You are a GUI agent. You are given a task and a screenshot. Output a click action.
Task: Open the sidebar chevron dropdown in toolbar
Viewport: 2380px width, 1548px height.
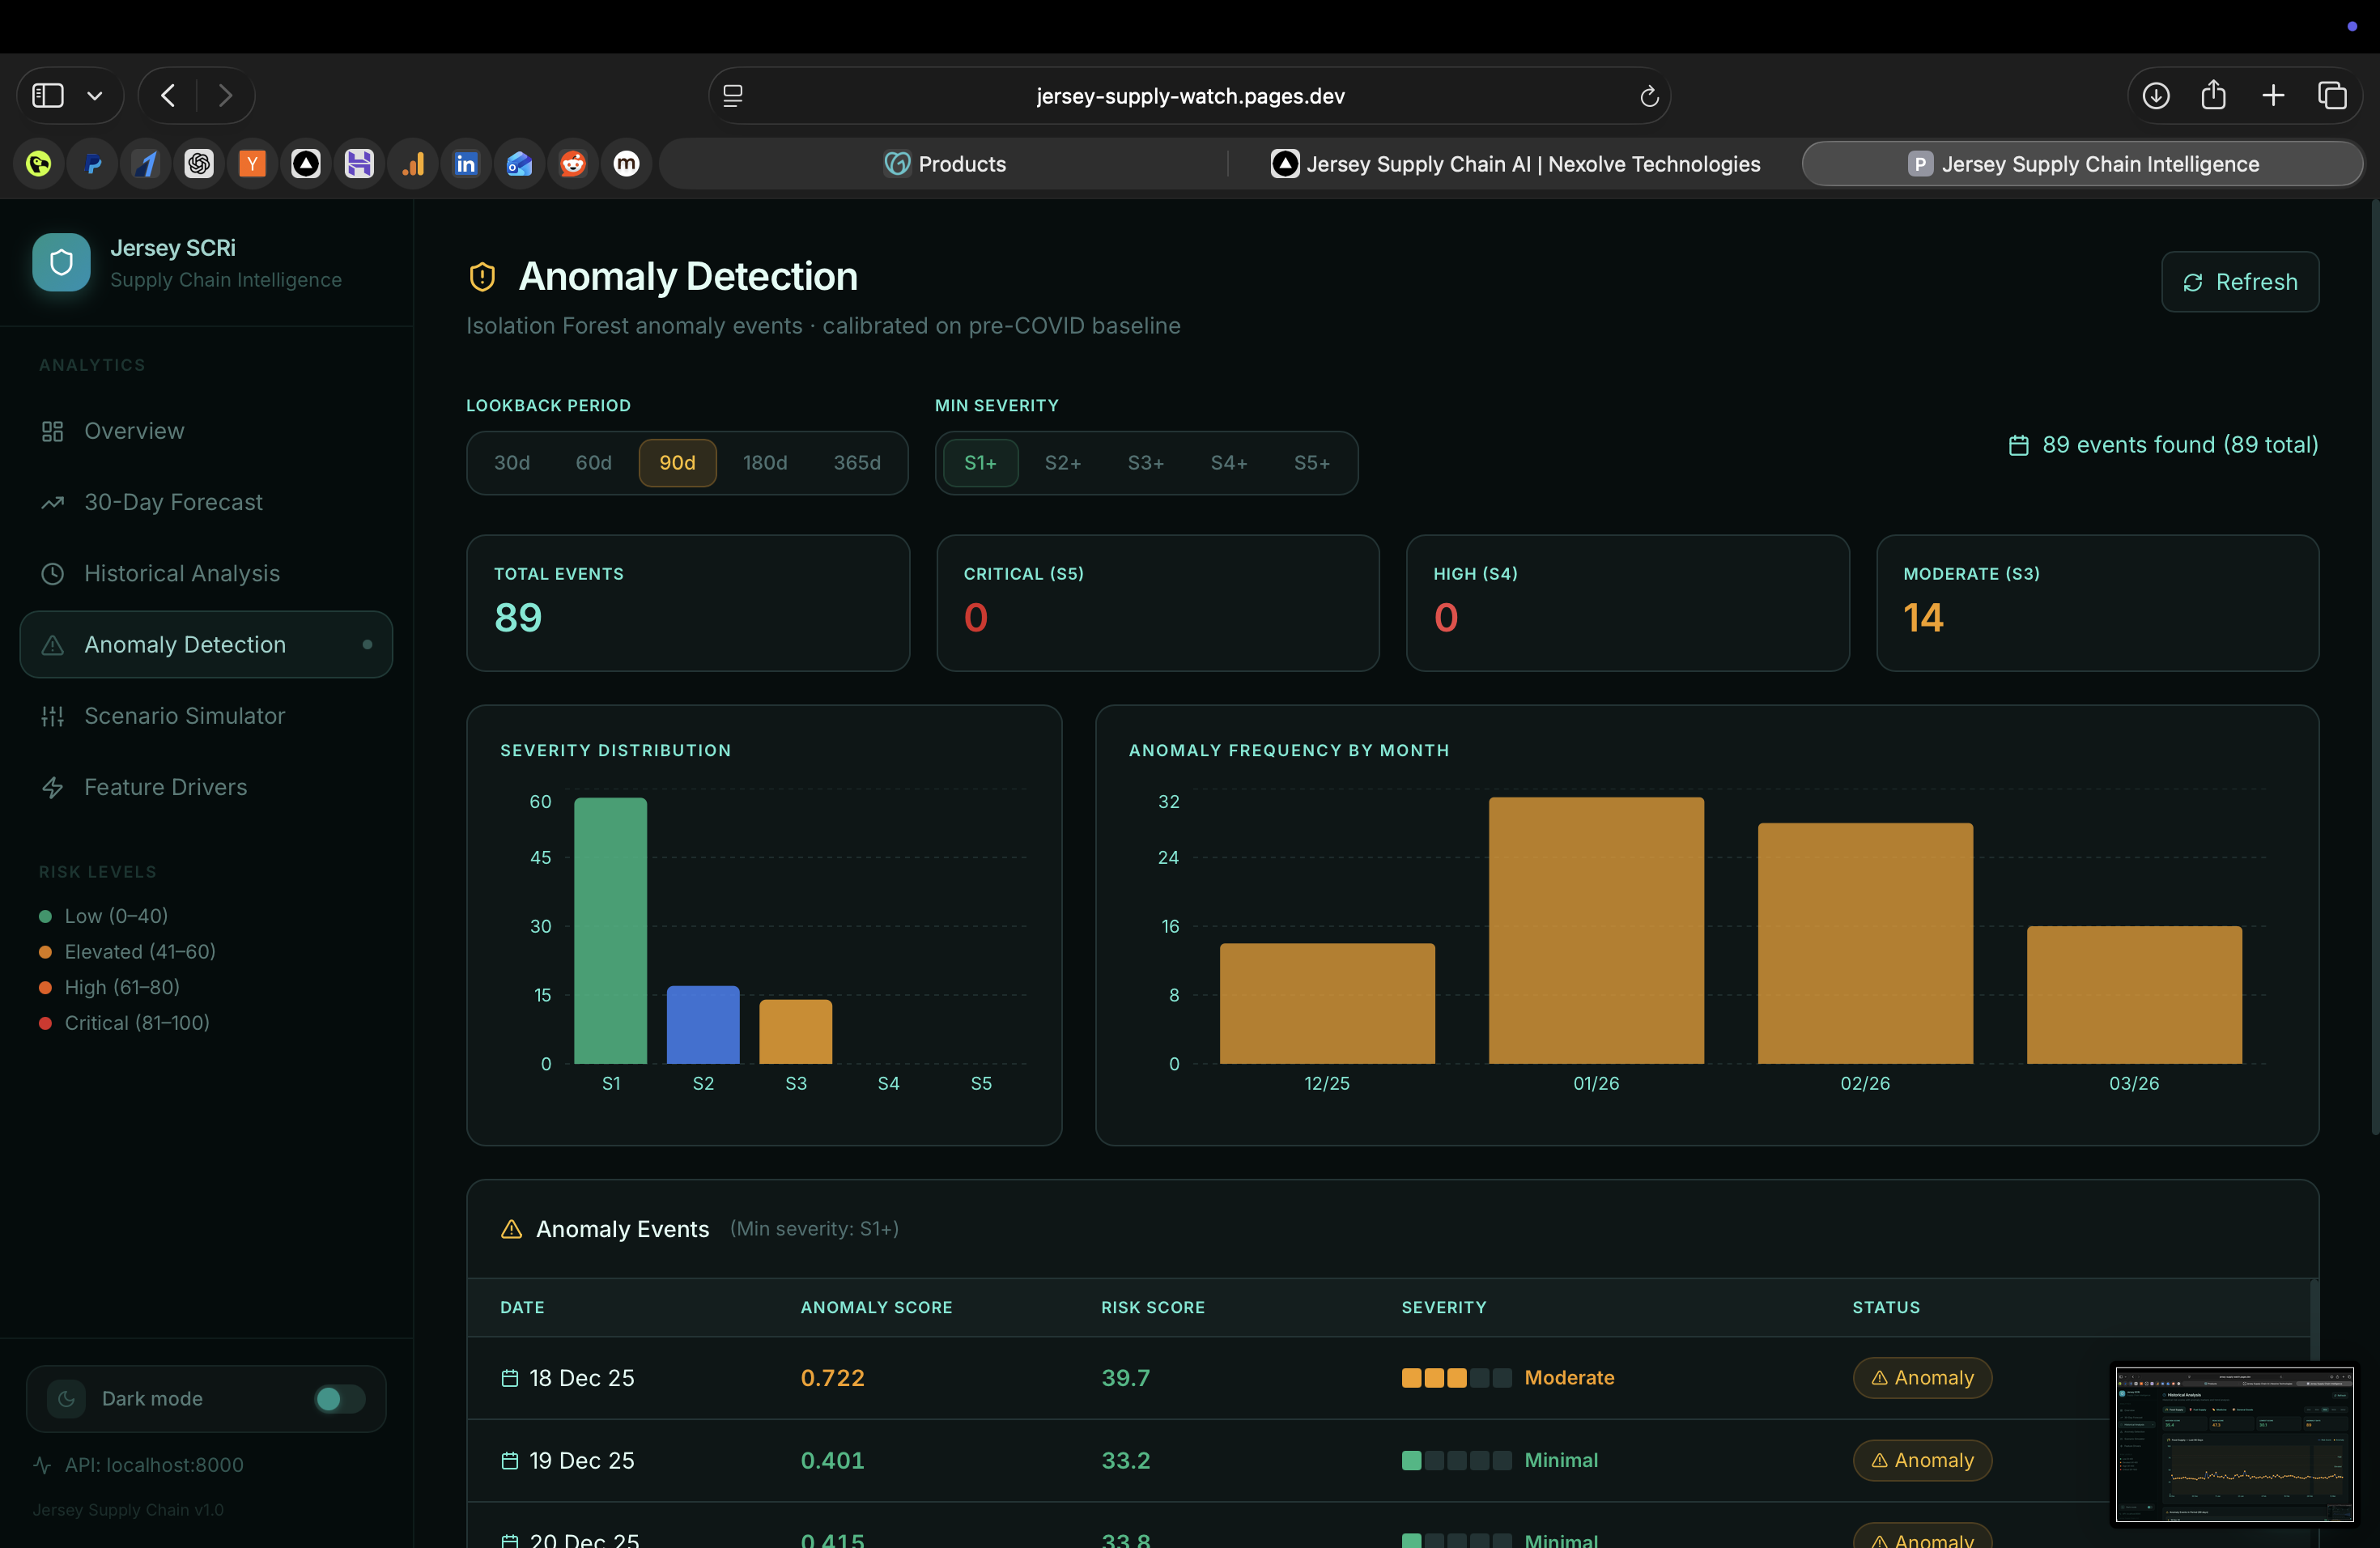pyautogui.click(x=95, y=95)
